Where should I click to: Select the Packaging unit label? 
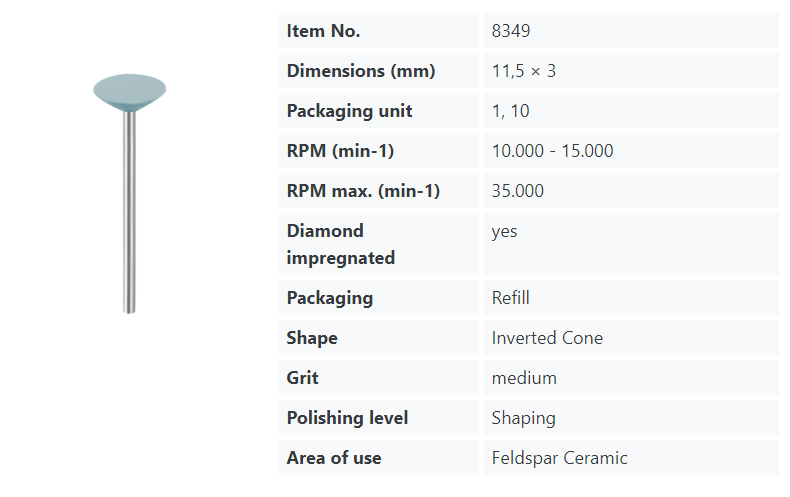349,111
